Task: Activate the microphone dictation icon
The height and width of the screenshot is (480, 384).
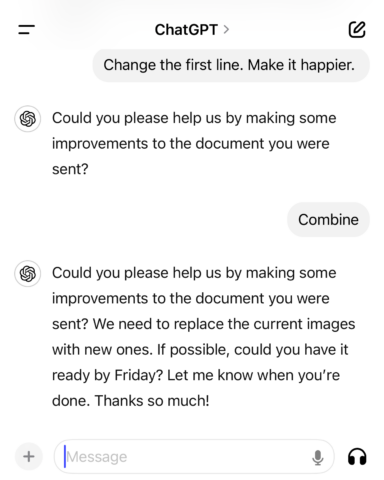Action: tap(318, 457)
